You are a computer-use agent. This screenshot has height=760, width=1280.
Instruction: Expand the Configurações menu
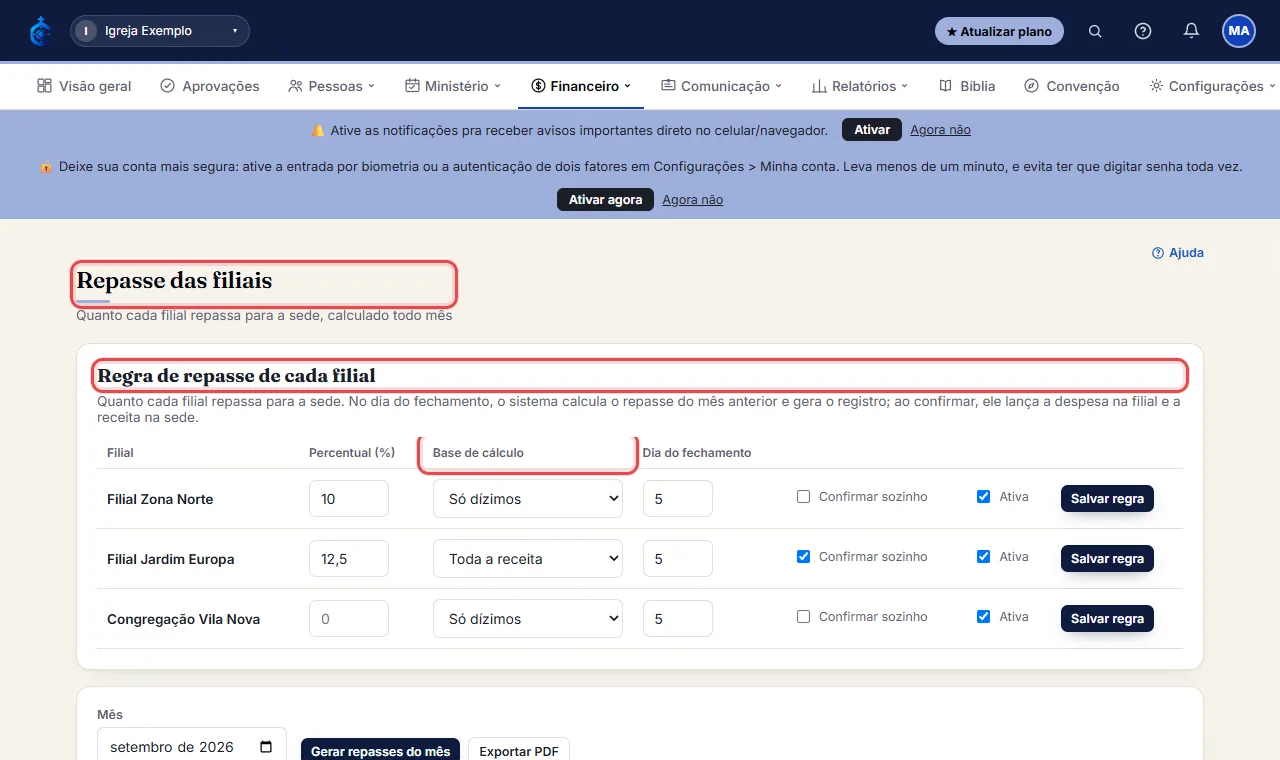pos(1213,86)
